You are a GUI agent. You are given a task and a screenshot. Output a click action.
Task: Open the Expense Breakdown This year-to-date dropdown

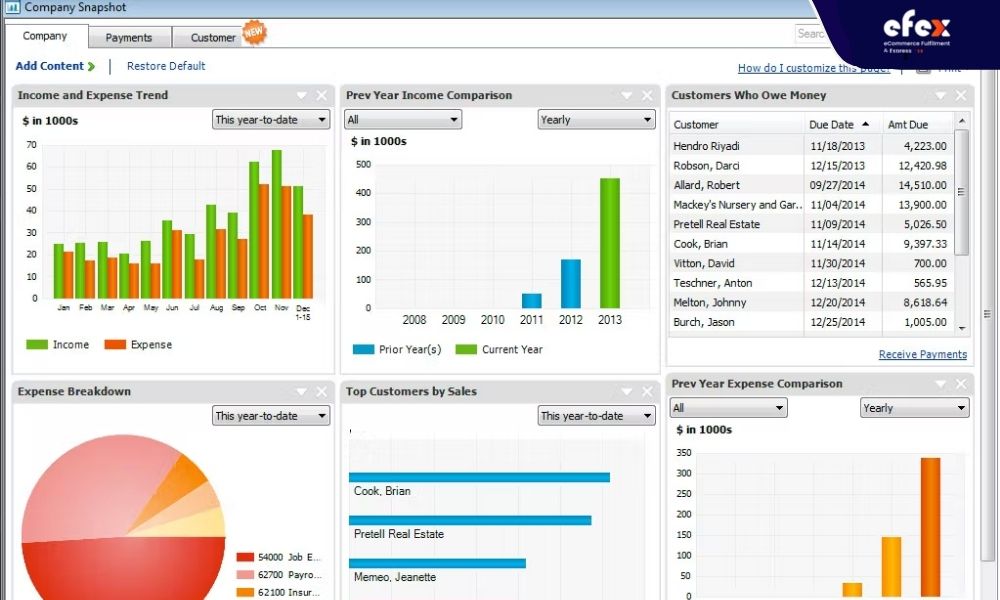pos(271,416)
